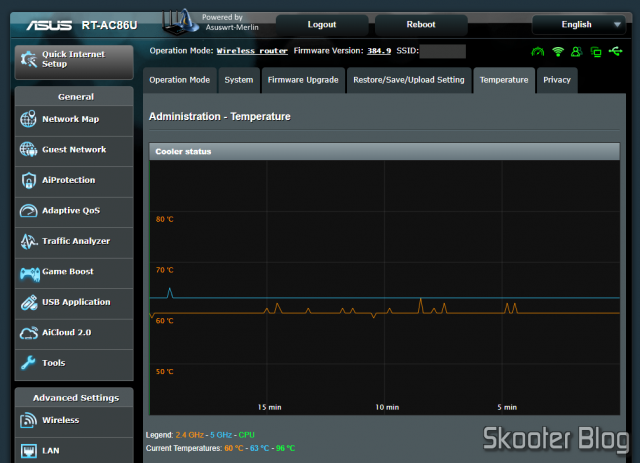This screenshot has height=463, width=640.
Task: Click the CPU legend label
Action: 247,435
